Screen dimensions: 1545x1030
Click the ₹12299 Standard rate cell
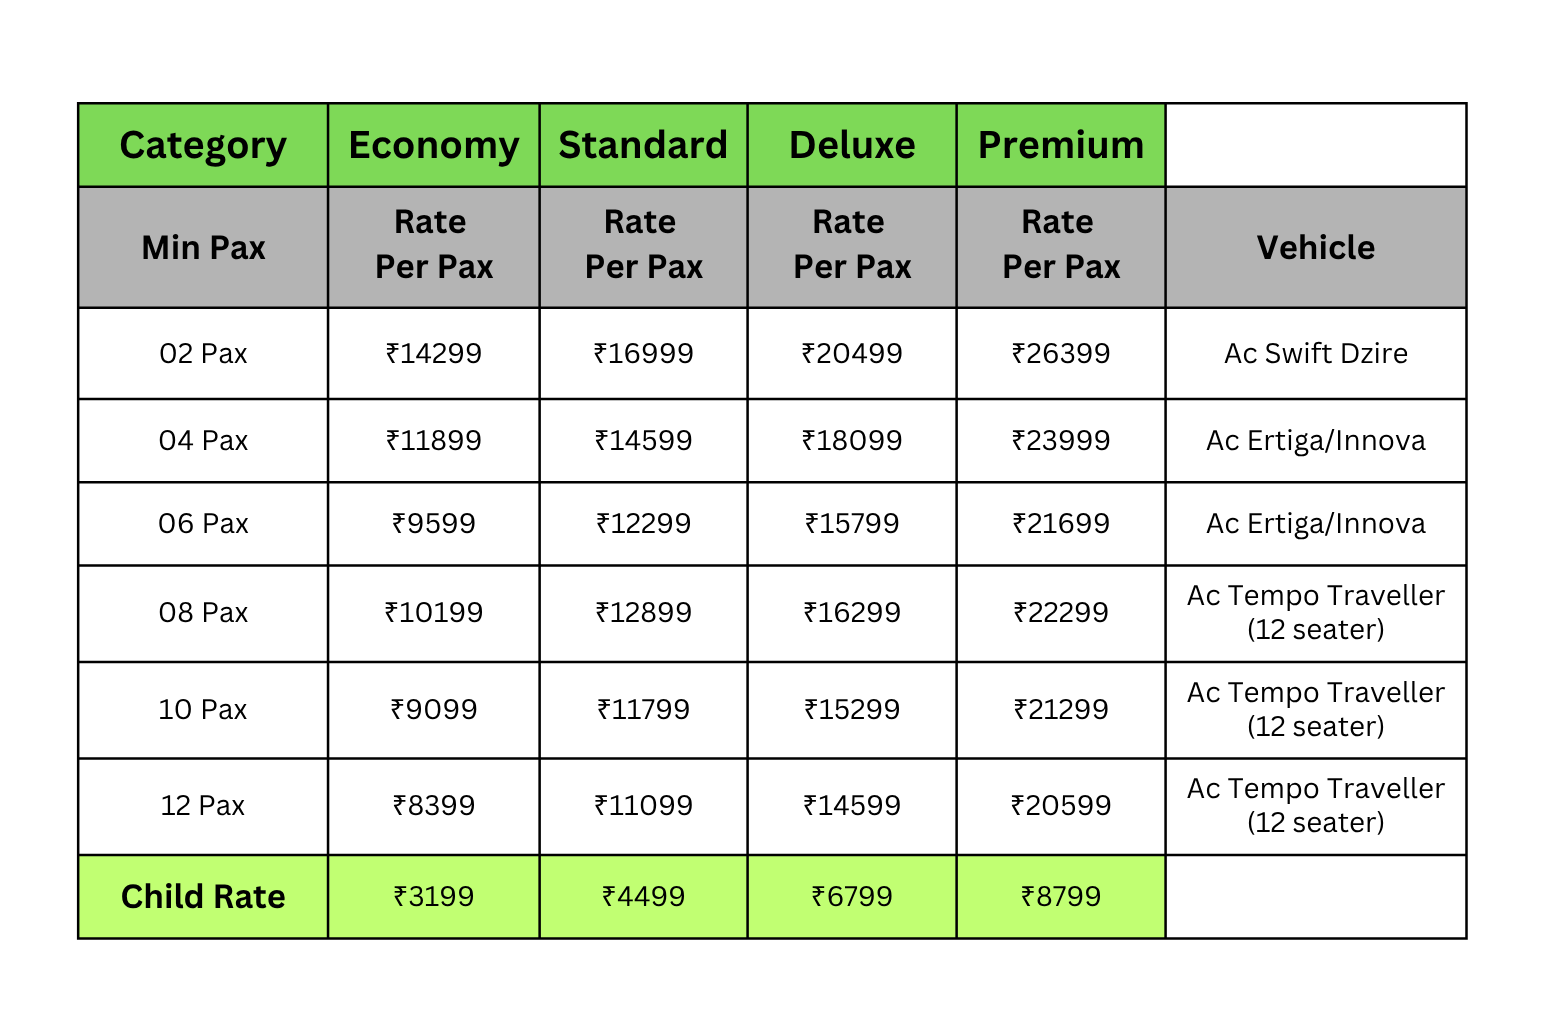pos(643,523)
